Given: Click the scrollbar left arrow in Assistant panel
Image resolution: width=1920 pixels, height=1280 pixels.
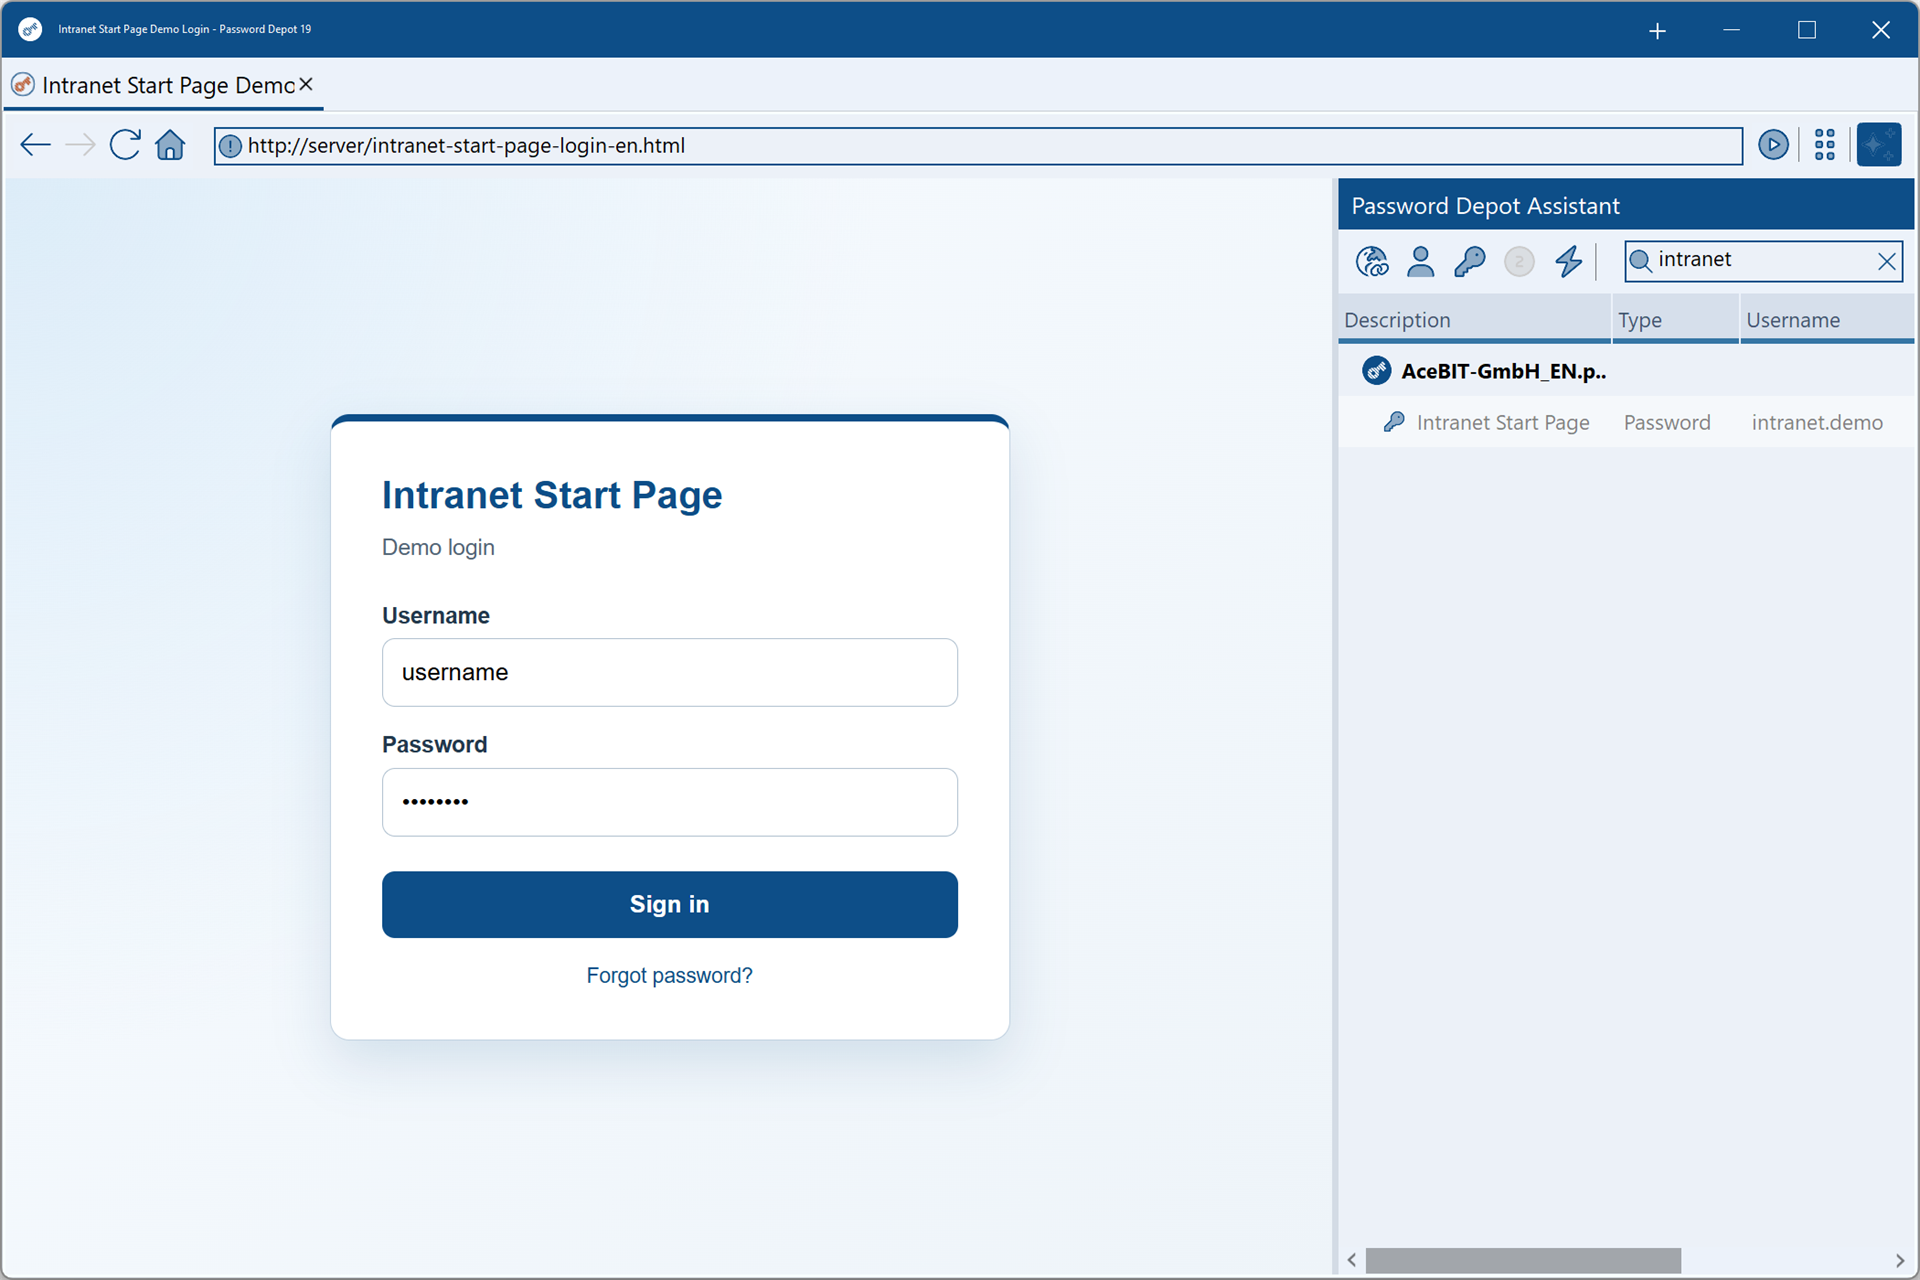Looking at the screenshot, I should [1352, 1260].
